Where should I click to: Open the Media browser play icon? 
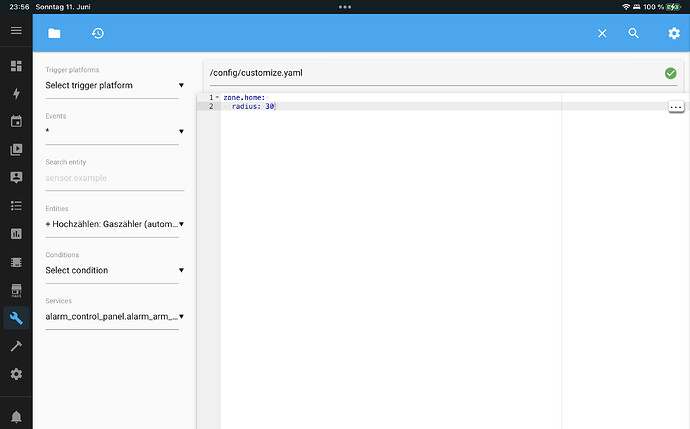pos(16,150)
